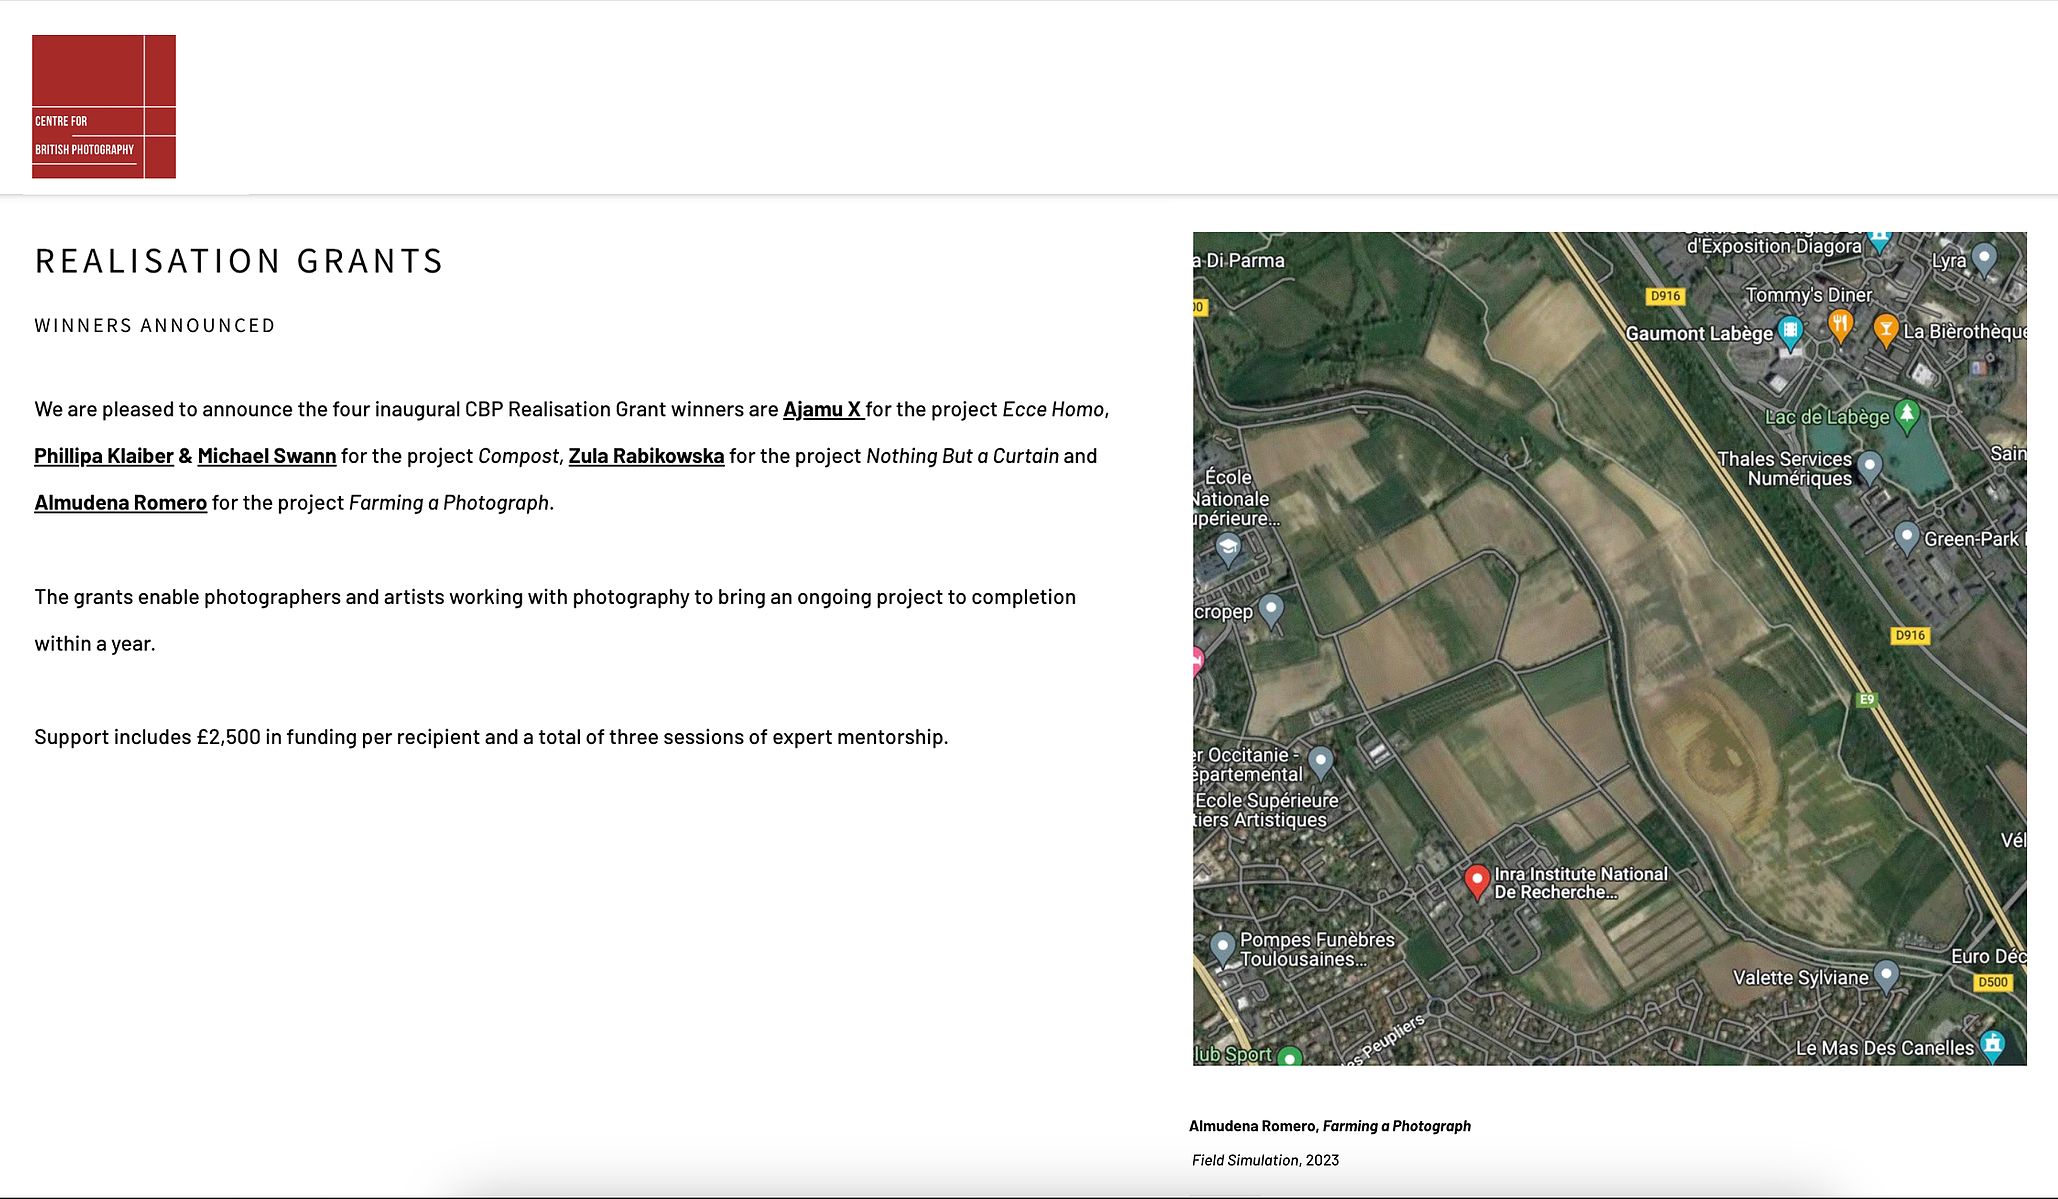Viewport: 2058px width, 1199px height.
Task: Click the 'Field Simulation, 2023' caption
Action: click(x=1265, y=1160)
